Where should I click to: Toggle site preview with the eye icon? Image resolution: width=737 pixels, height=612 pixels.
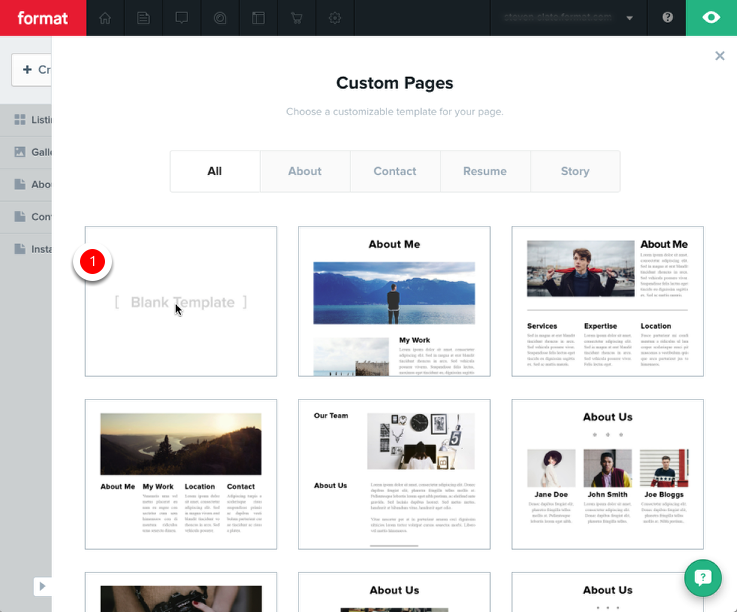(x=711, y=18)
